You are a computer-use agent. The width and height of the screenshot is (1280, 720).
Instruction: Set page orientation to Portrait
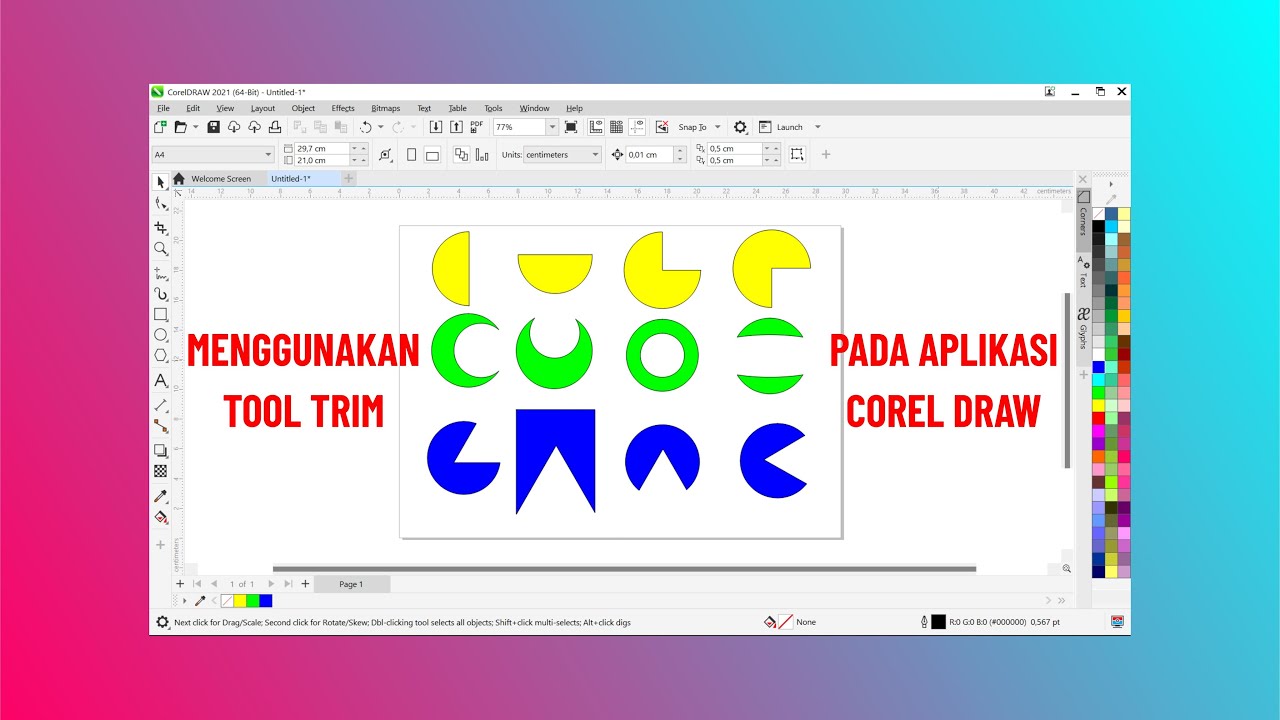tap(411, 155)
